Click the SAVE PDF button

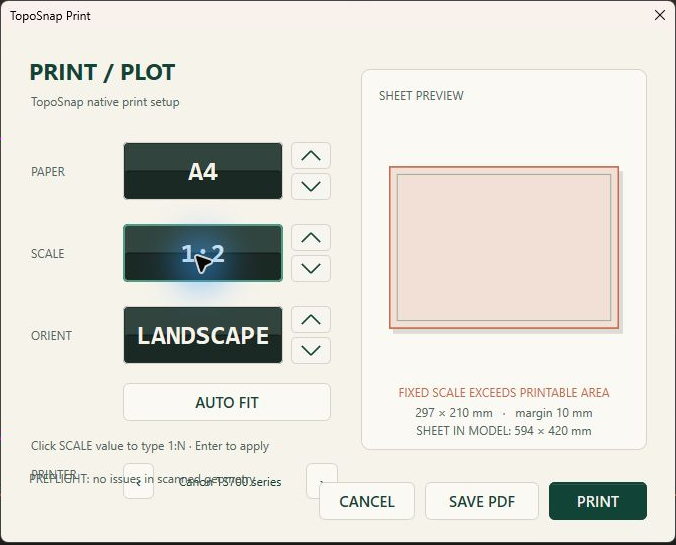(482, 501)
